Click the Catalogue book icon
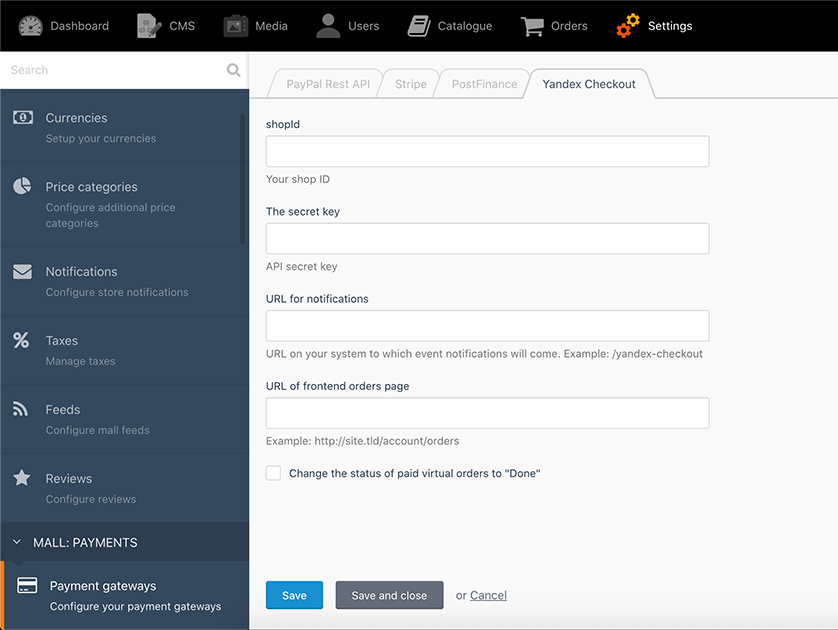The width and height of the screenshot is (838, 630). (419, 26)
